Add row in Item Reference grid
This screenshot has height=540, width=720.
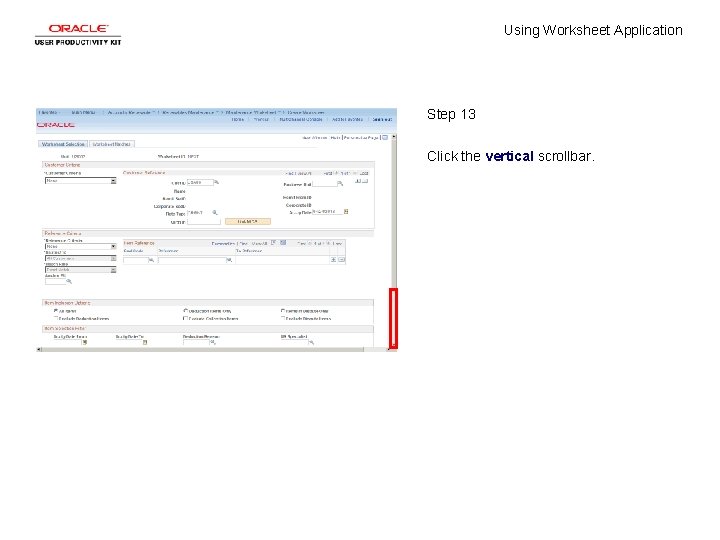[334, 260]
